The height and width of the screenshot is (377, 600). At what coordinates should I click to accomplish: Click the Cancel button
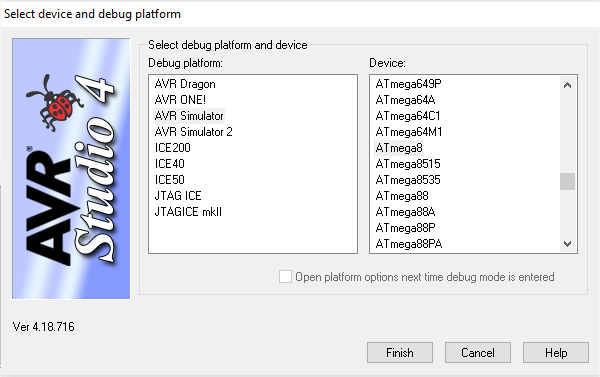click(478, 353)
